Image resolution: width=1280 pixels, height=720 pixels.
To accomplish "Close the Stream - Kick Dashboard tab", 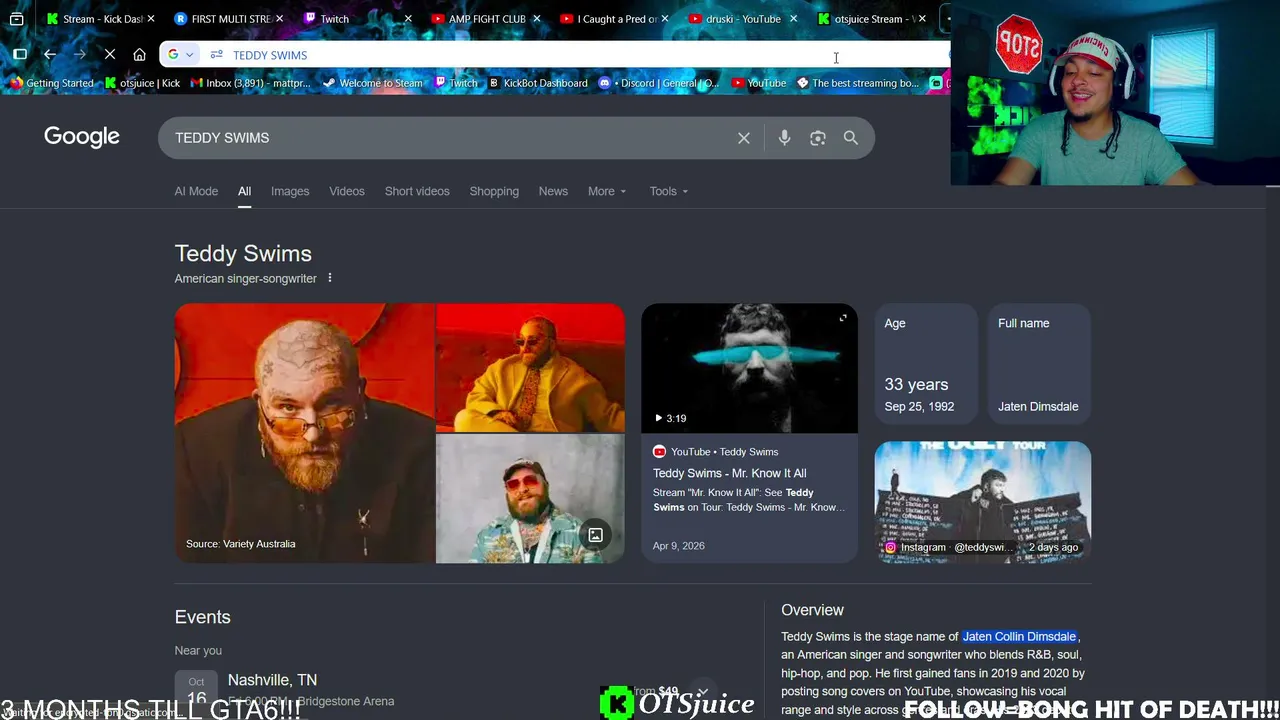I will [x=151, y=19].
